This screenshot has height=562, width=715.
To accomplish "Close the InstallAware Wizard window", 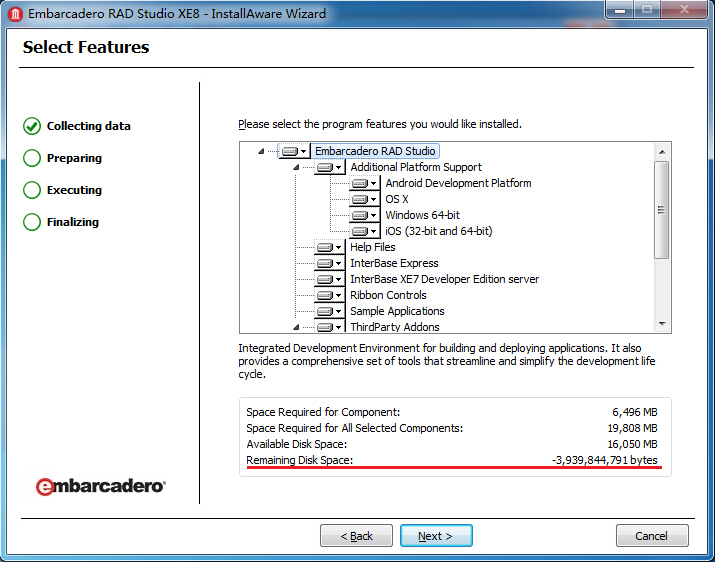I will pyautogui.click(x=684, y=9).
